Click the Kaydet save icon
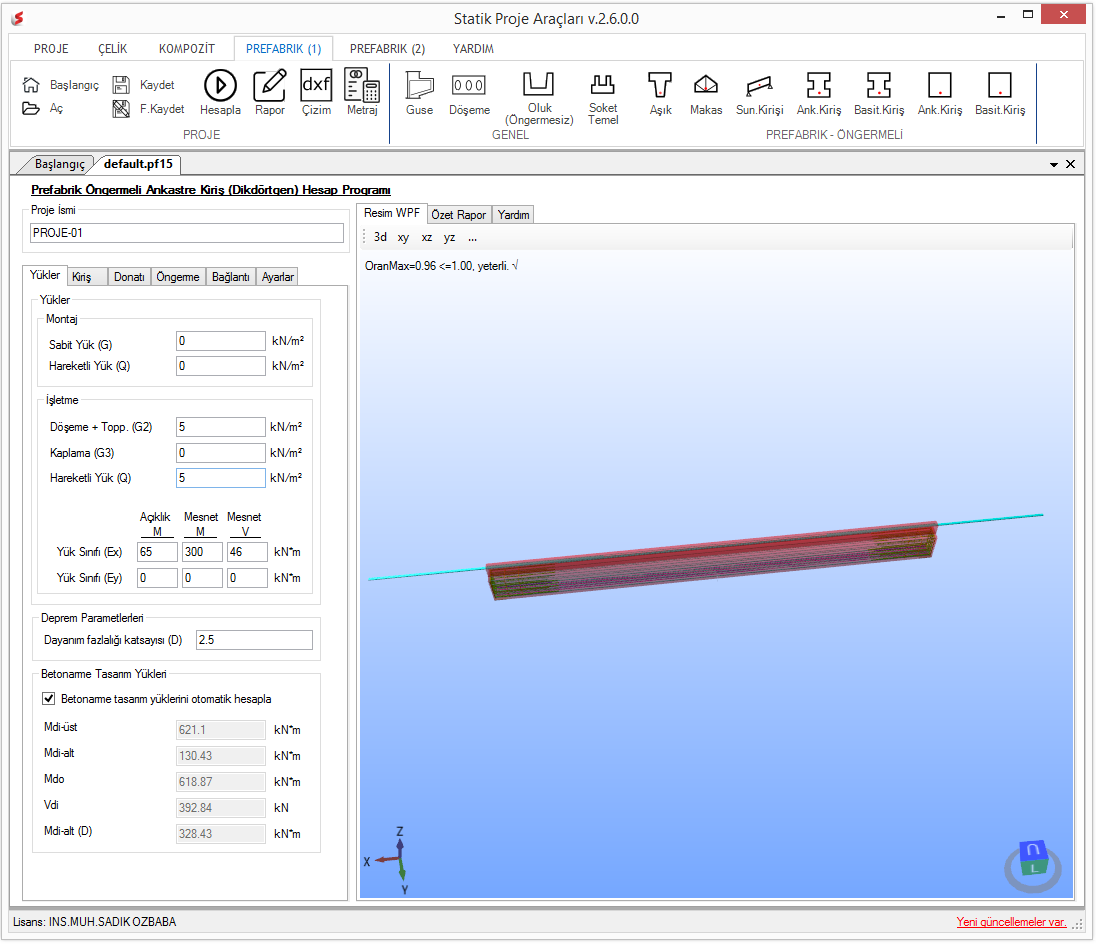This screenshot has width=1096, height=944. coord(121,85)
